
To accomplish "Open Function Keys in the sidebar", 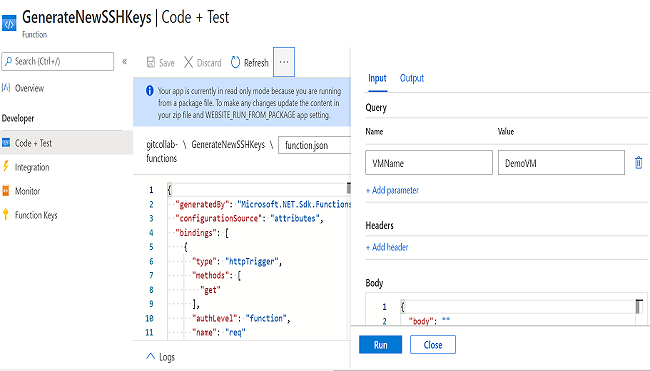I will coord(36,215).
